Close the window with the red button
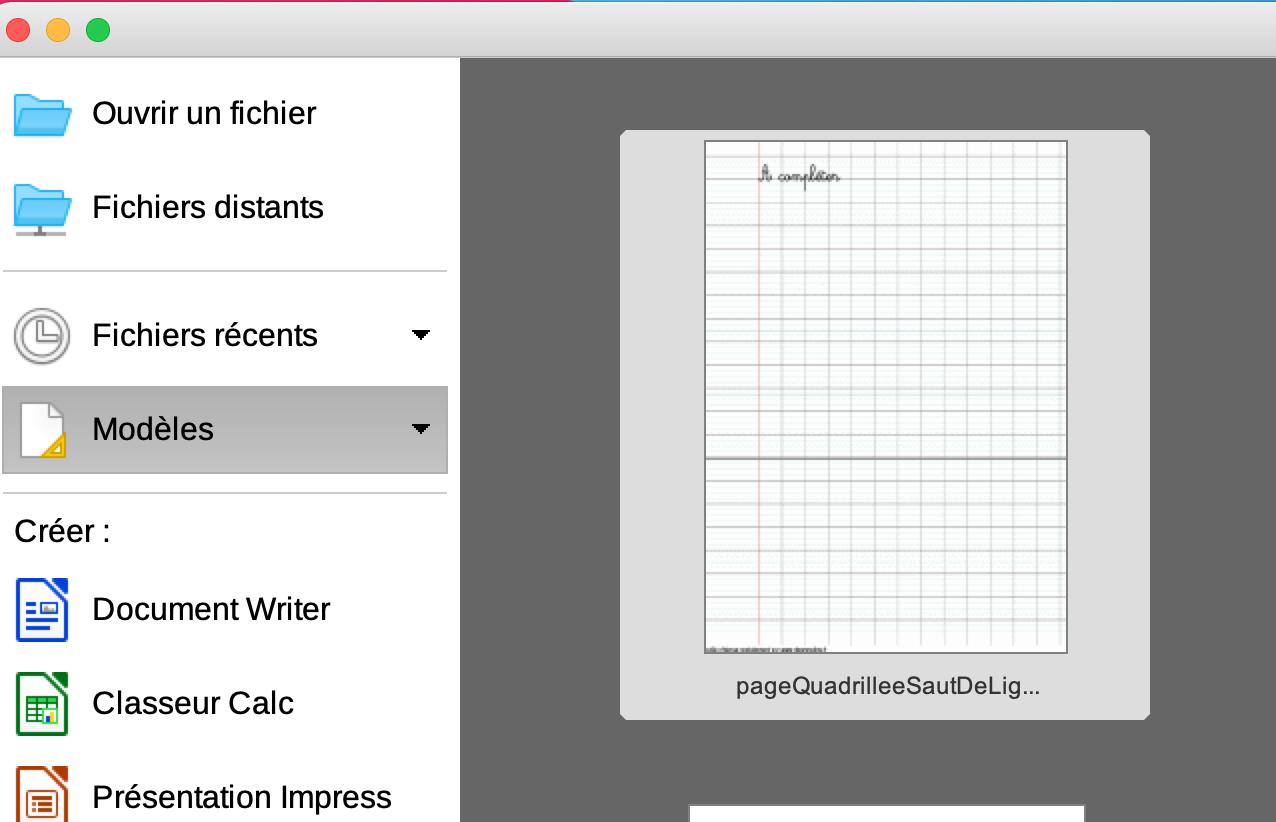1276x822 pixels. pyautogui.click(x=18, y=30)
